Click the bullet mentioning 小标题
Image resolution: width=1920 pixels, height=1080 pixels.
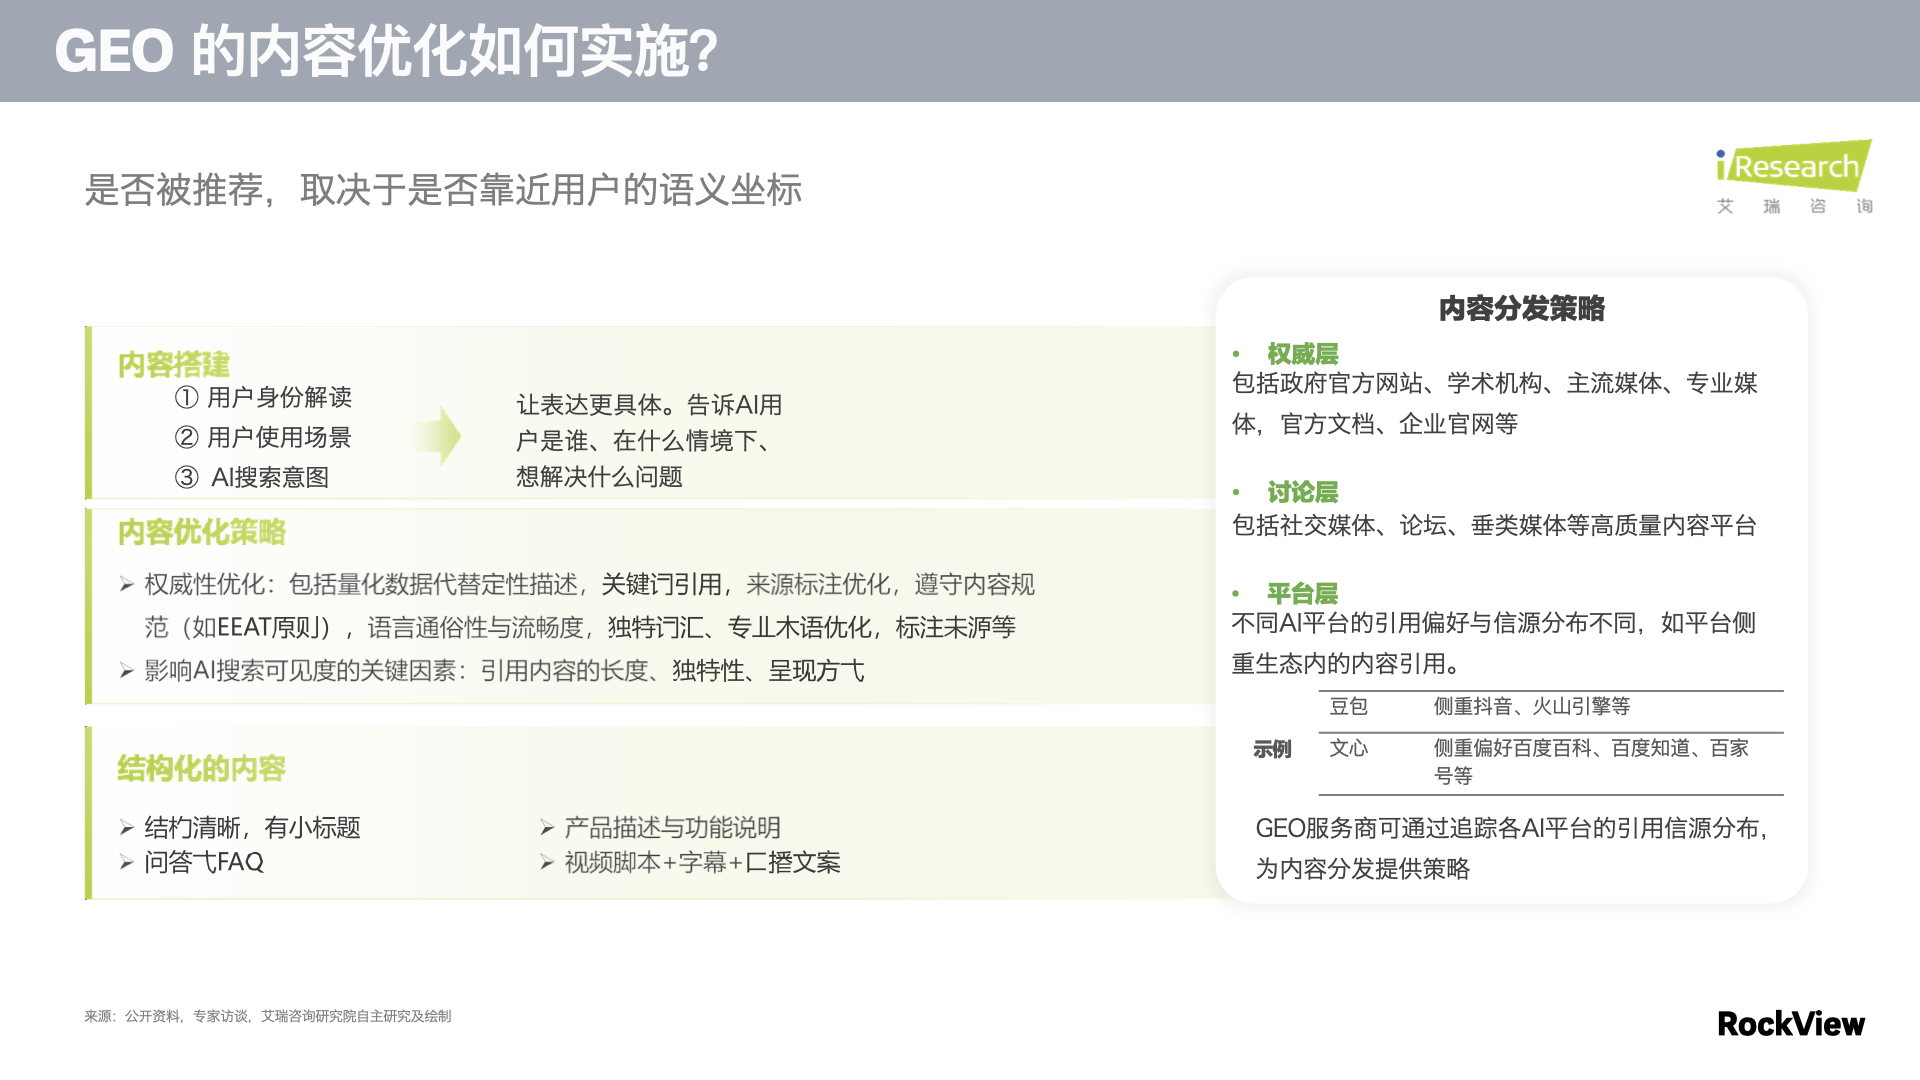pyautogui.click(x=240, y=827)
